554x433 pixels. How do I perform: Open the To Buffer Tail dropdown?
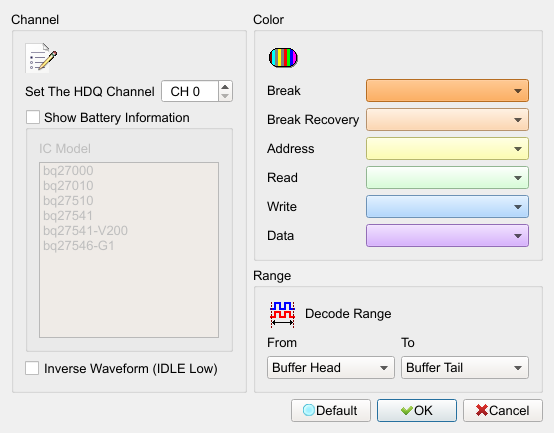click(x=465, y=368)
